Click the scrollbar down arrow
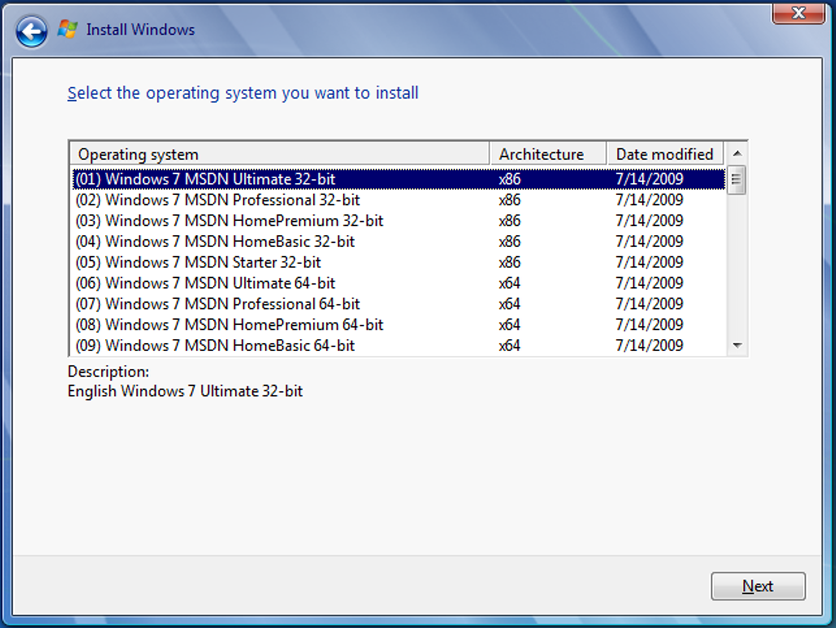 (x=736, y=345)
